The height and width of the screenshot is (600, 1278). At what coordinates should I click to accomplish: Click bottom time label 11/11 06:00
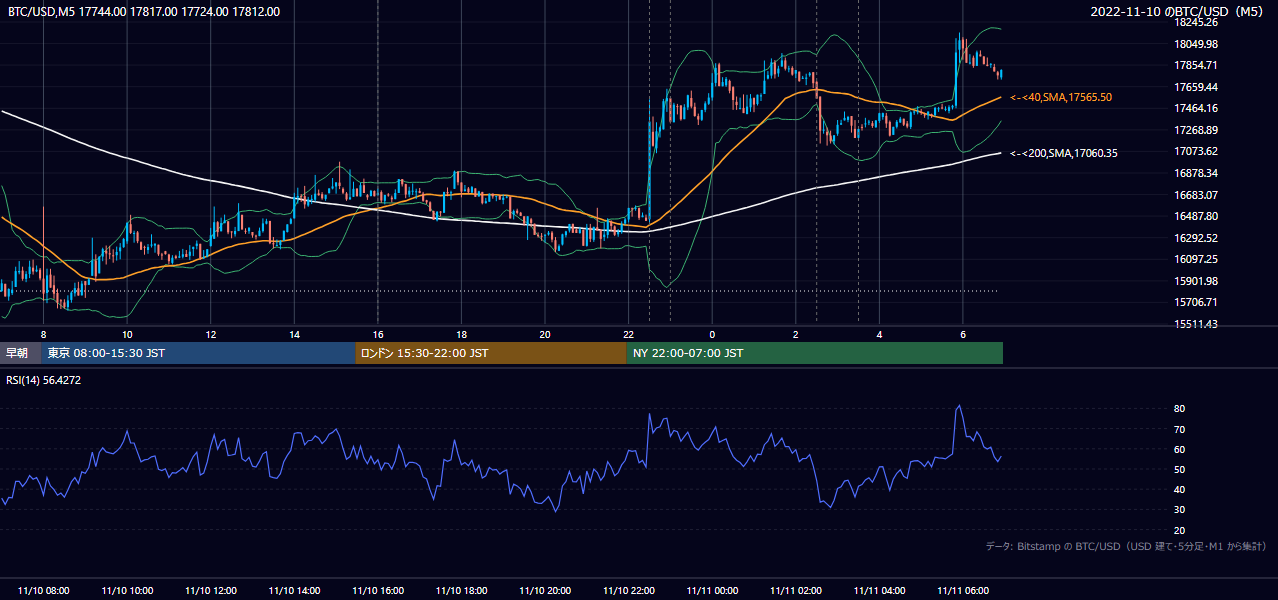click(963, 591)
